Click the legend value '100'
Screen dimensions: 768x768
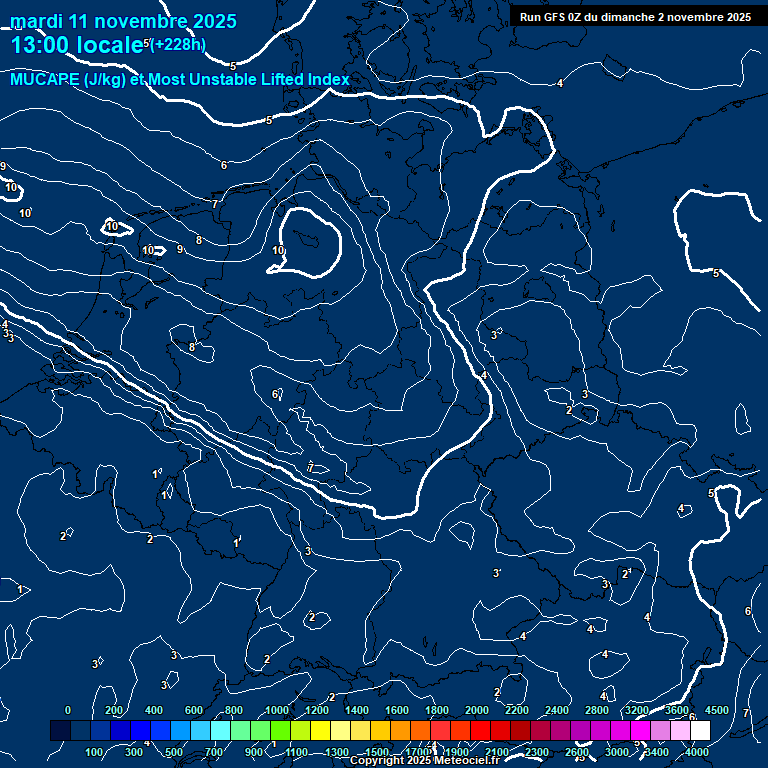point(94,752)
